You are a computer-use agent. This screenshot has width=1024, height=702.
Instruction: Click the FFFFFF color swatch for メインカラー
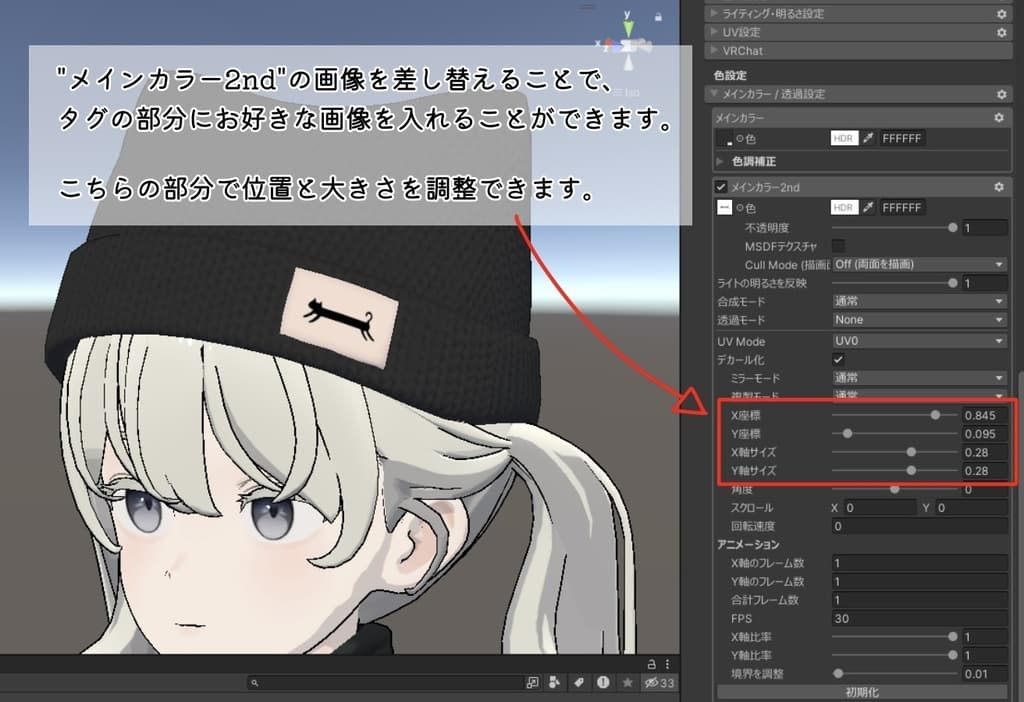(902, 138)
